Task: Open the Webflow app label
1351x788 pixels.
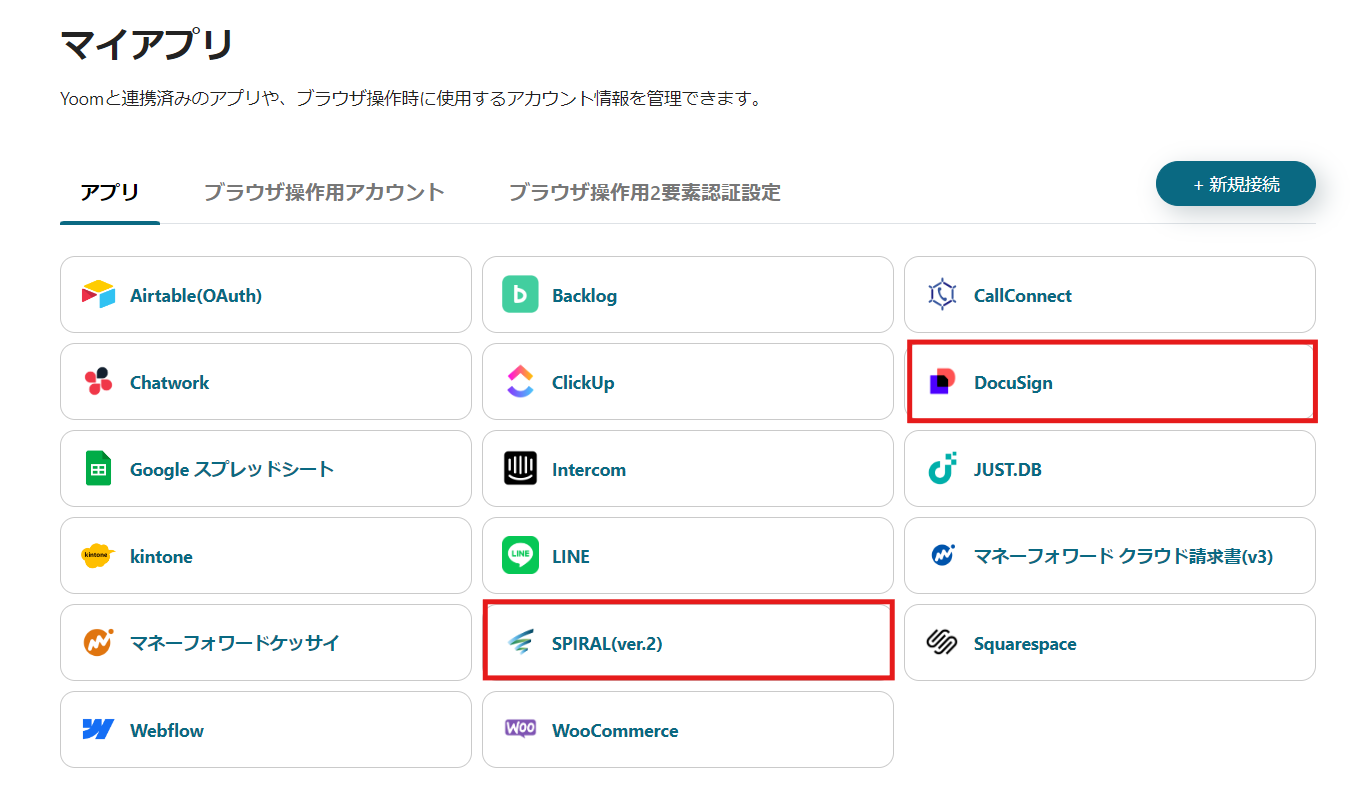Action: pyautogui.click(x=167, y=731)
